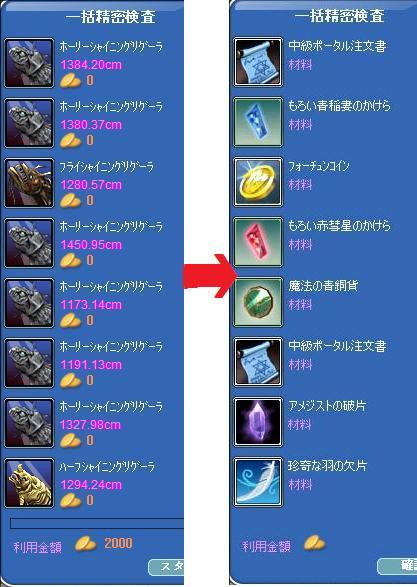417x587 pixels.
Task: Select the golden-brown dragon icon at 1280.57cm
Action: click(29, 183)
